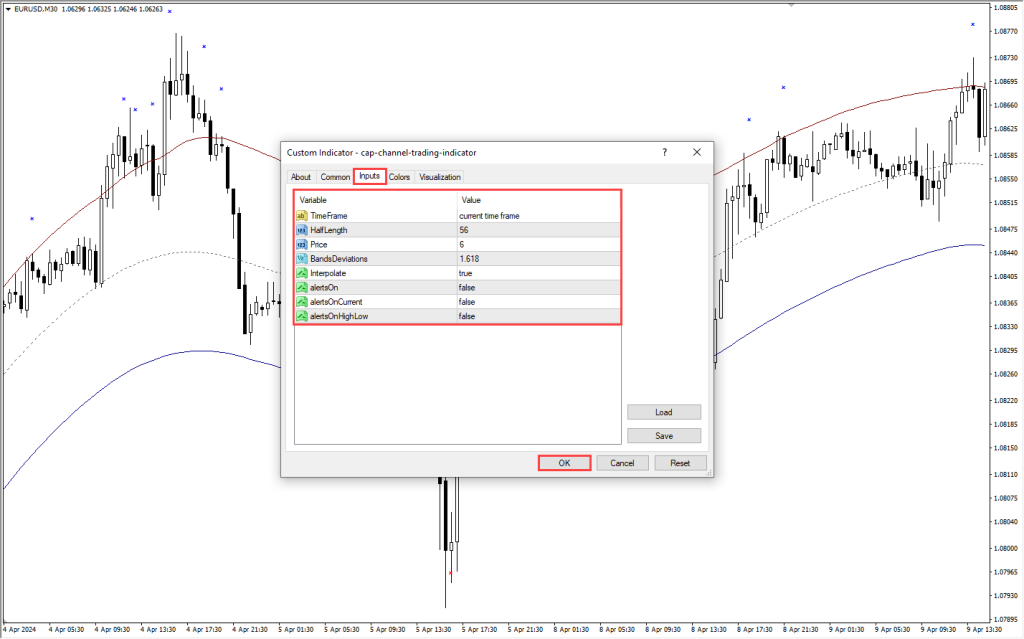
Task: Close the Custom Indicator dialog
Action: pos(697,152)
